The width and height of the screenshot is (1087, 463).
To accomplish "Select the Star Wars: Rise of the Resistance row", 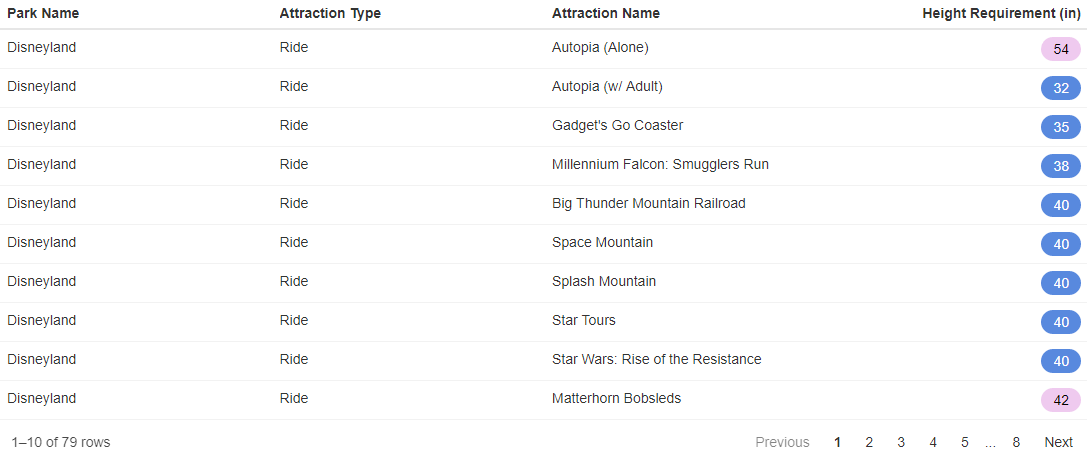I will pos(544,360).
